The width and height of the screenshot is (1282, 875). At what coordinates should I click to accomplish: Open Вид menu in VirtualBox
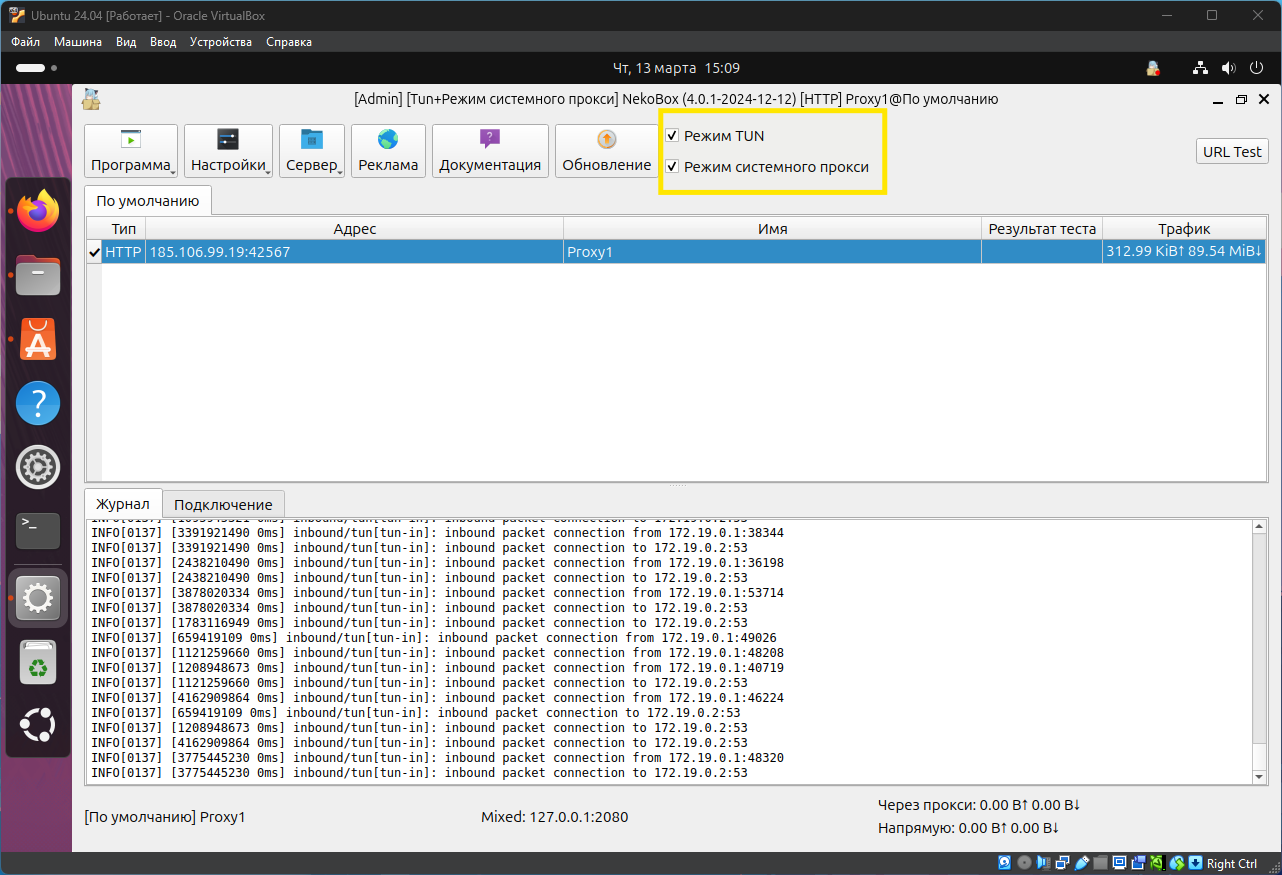tap(126, 42)
